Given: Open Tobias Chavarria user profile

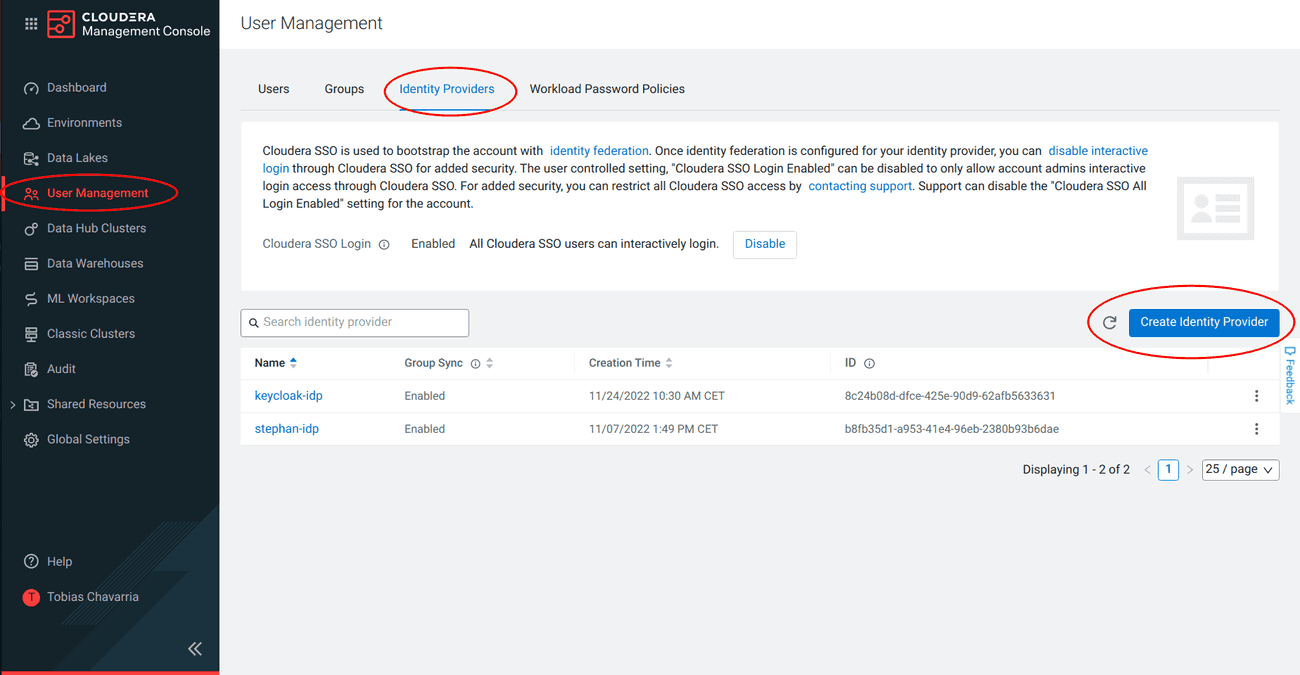Looking at the screenshot, I should [92, 597].
